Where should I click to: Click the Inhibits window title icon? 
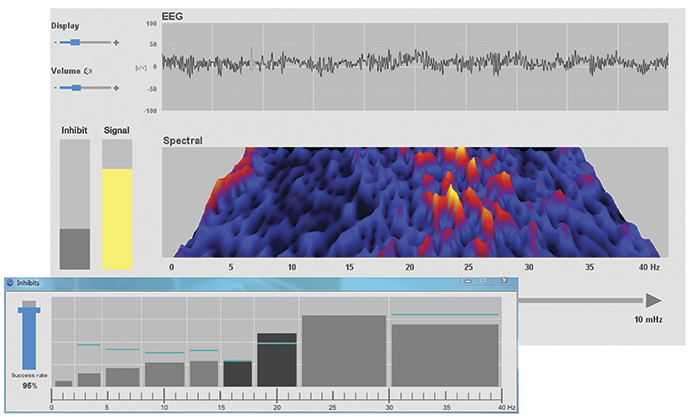(11, 283)
